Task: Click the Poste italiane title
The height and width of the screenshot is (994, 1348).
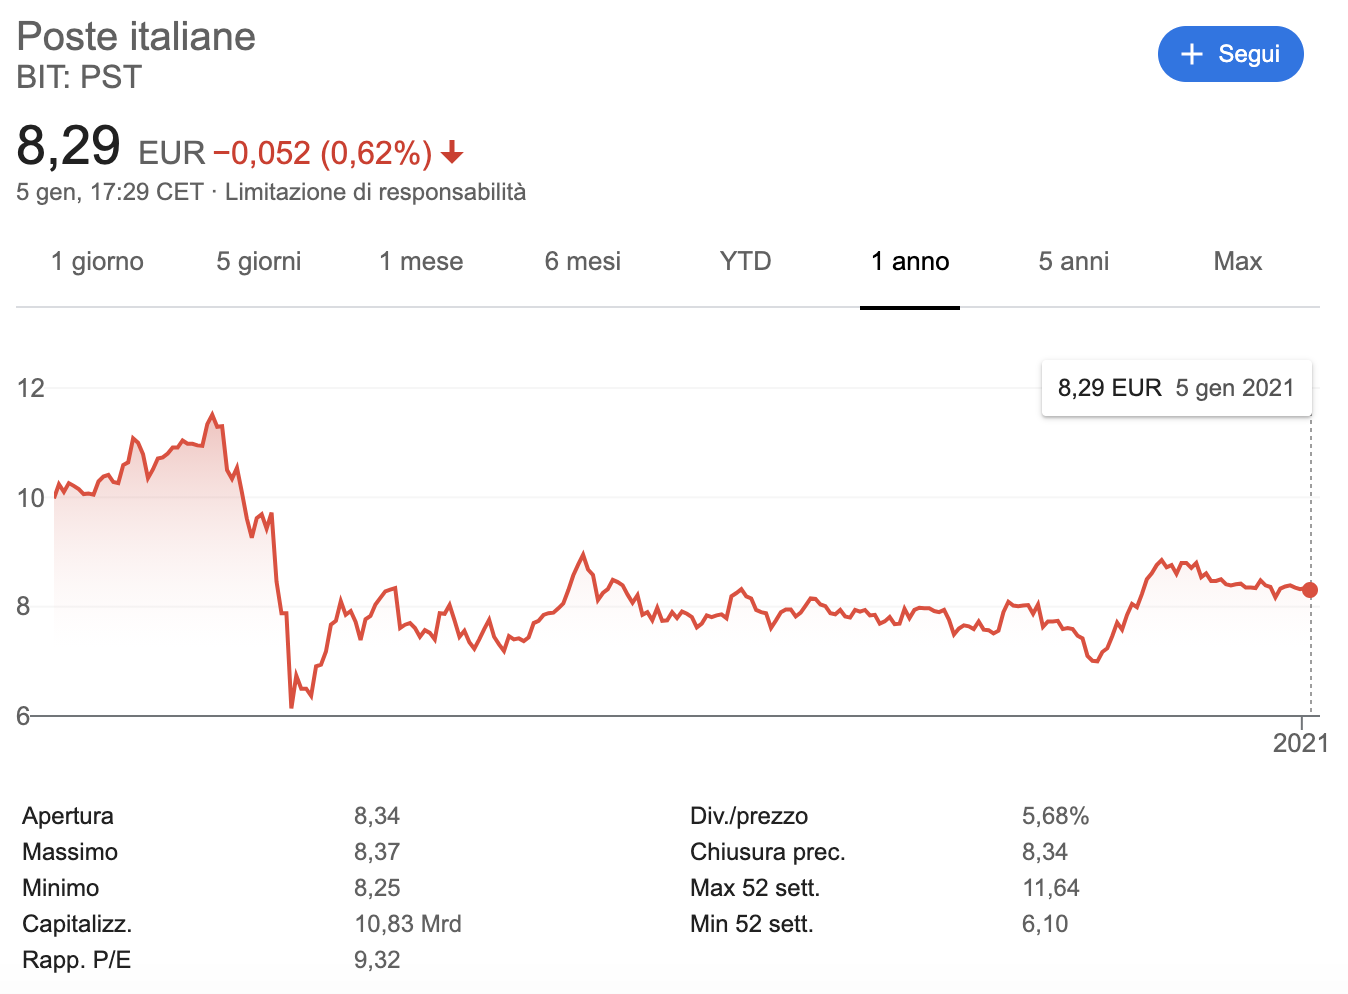Action: [136, 37]
